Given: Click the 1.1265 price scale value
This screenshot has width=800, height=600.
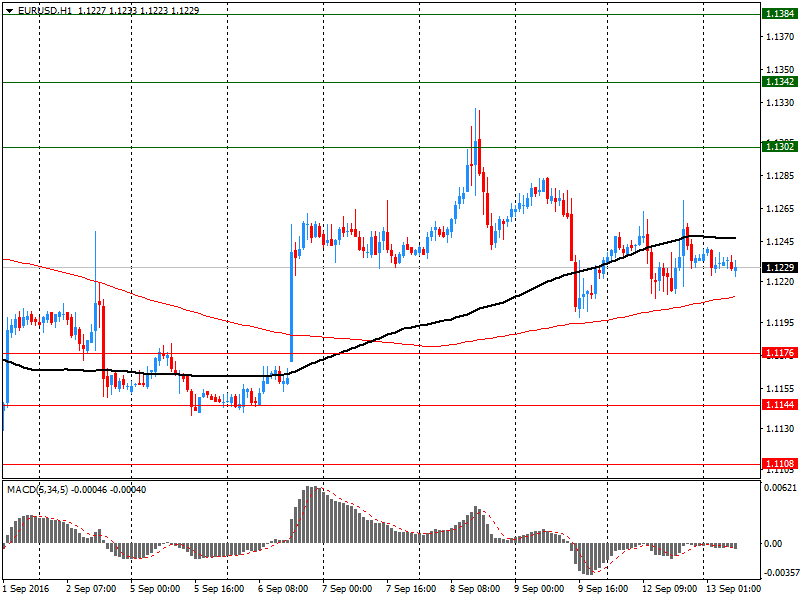Looking at the screenshot, I should point(780,209).
